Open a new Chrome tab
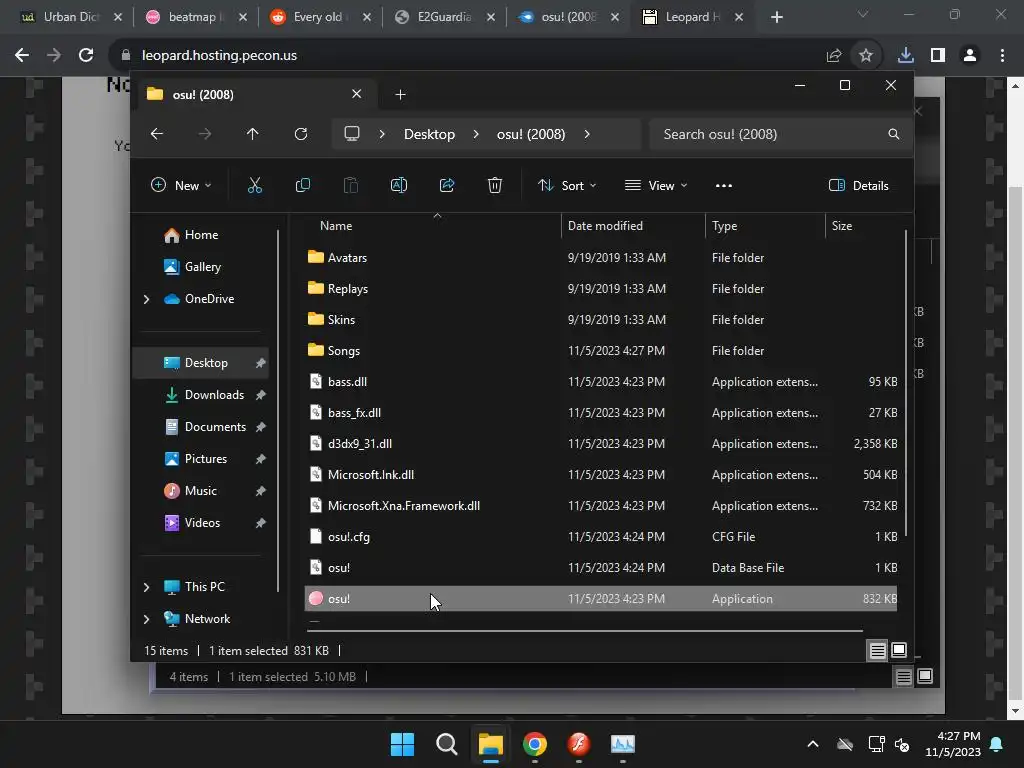 [776, 17]
